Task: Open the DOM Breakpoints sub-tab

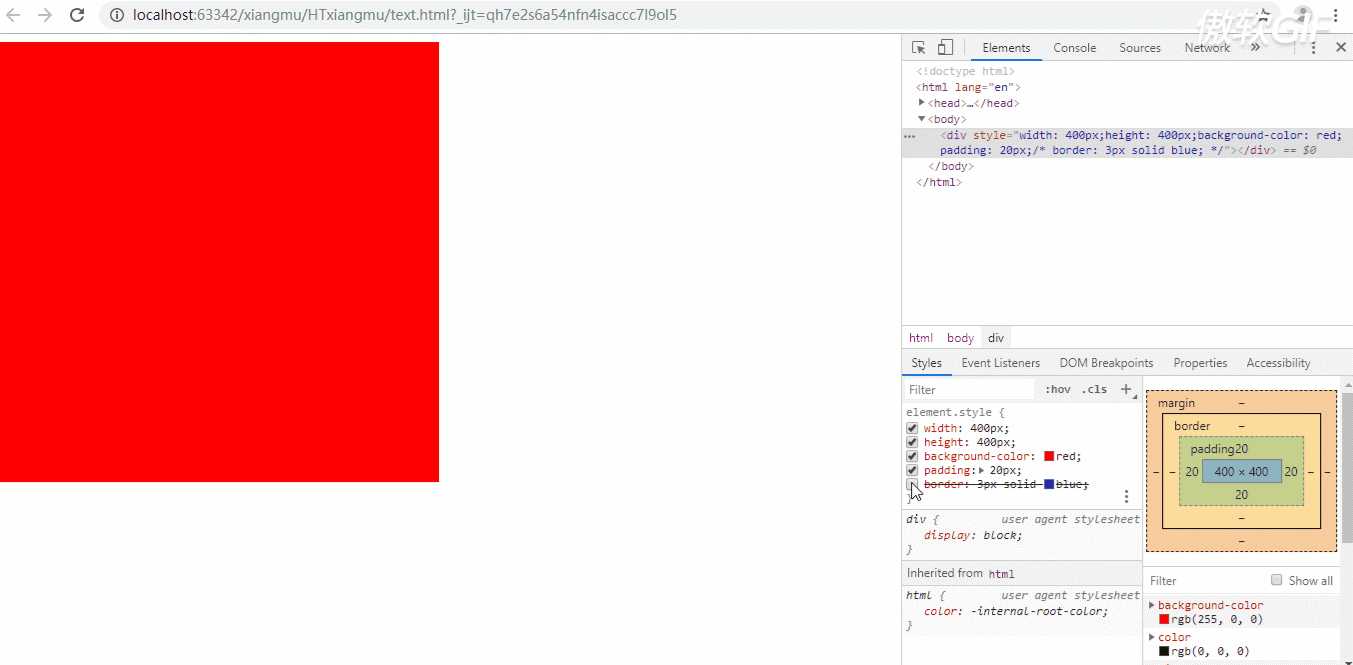Action: [x=1107, y=363]
